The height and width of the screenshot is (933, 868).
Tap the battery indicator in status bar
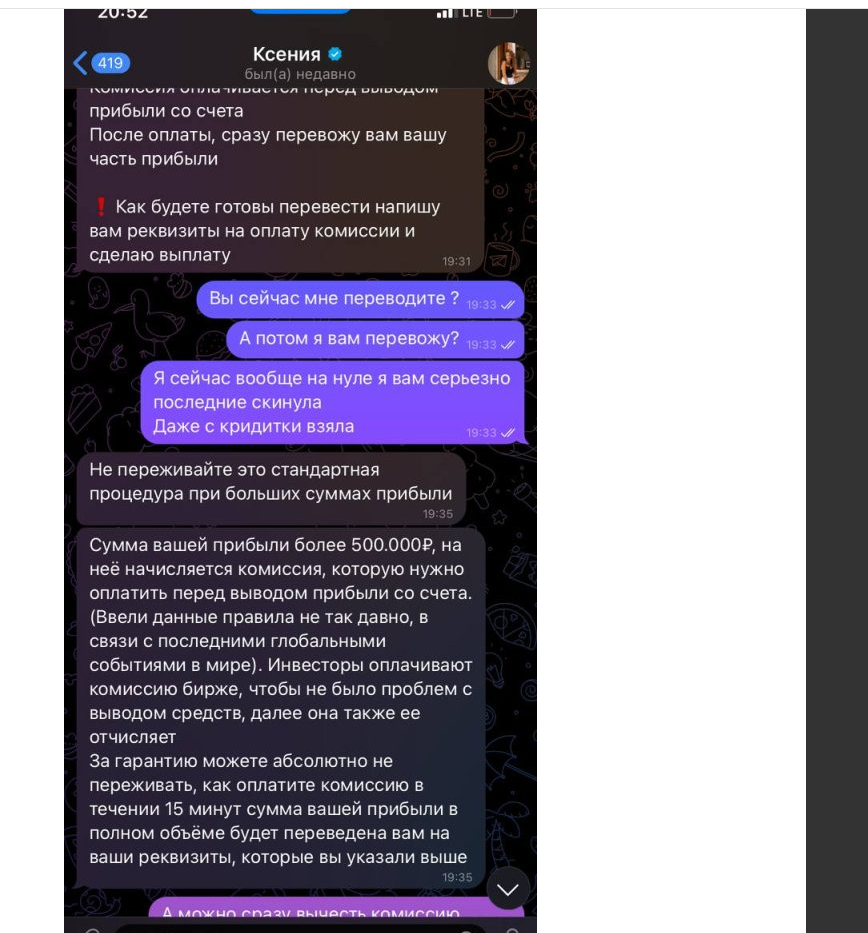point(502,13)
